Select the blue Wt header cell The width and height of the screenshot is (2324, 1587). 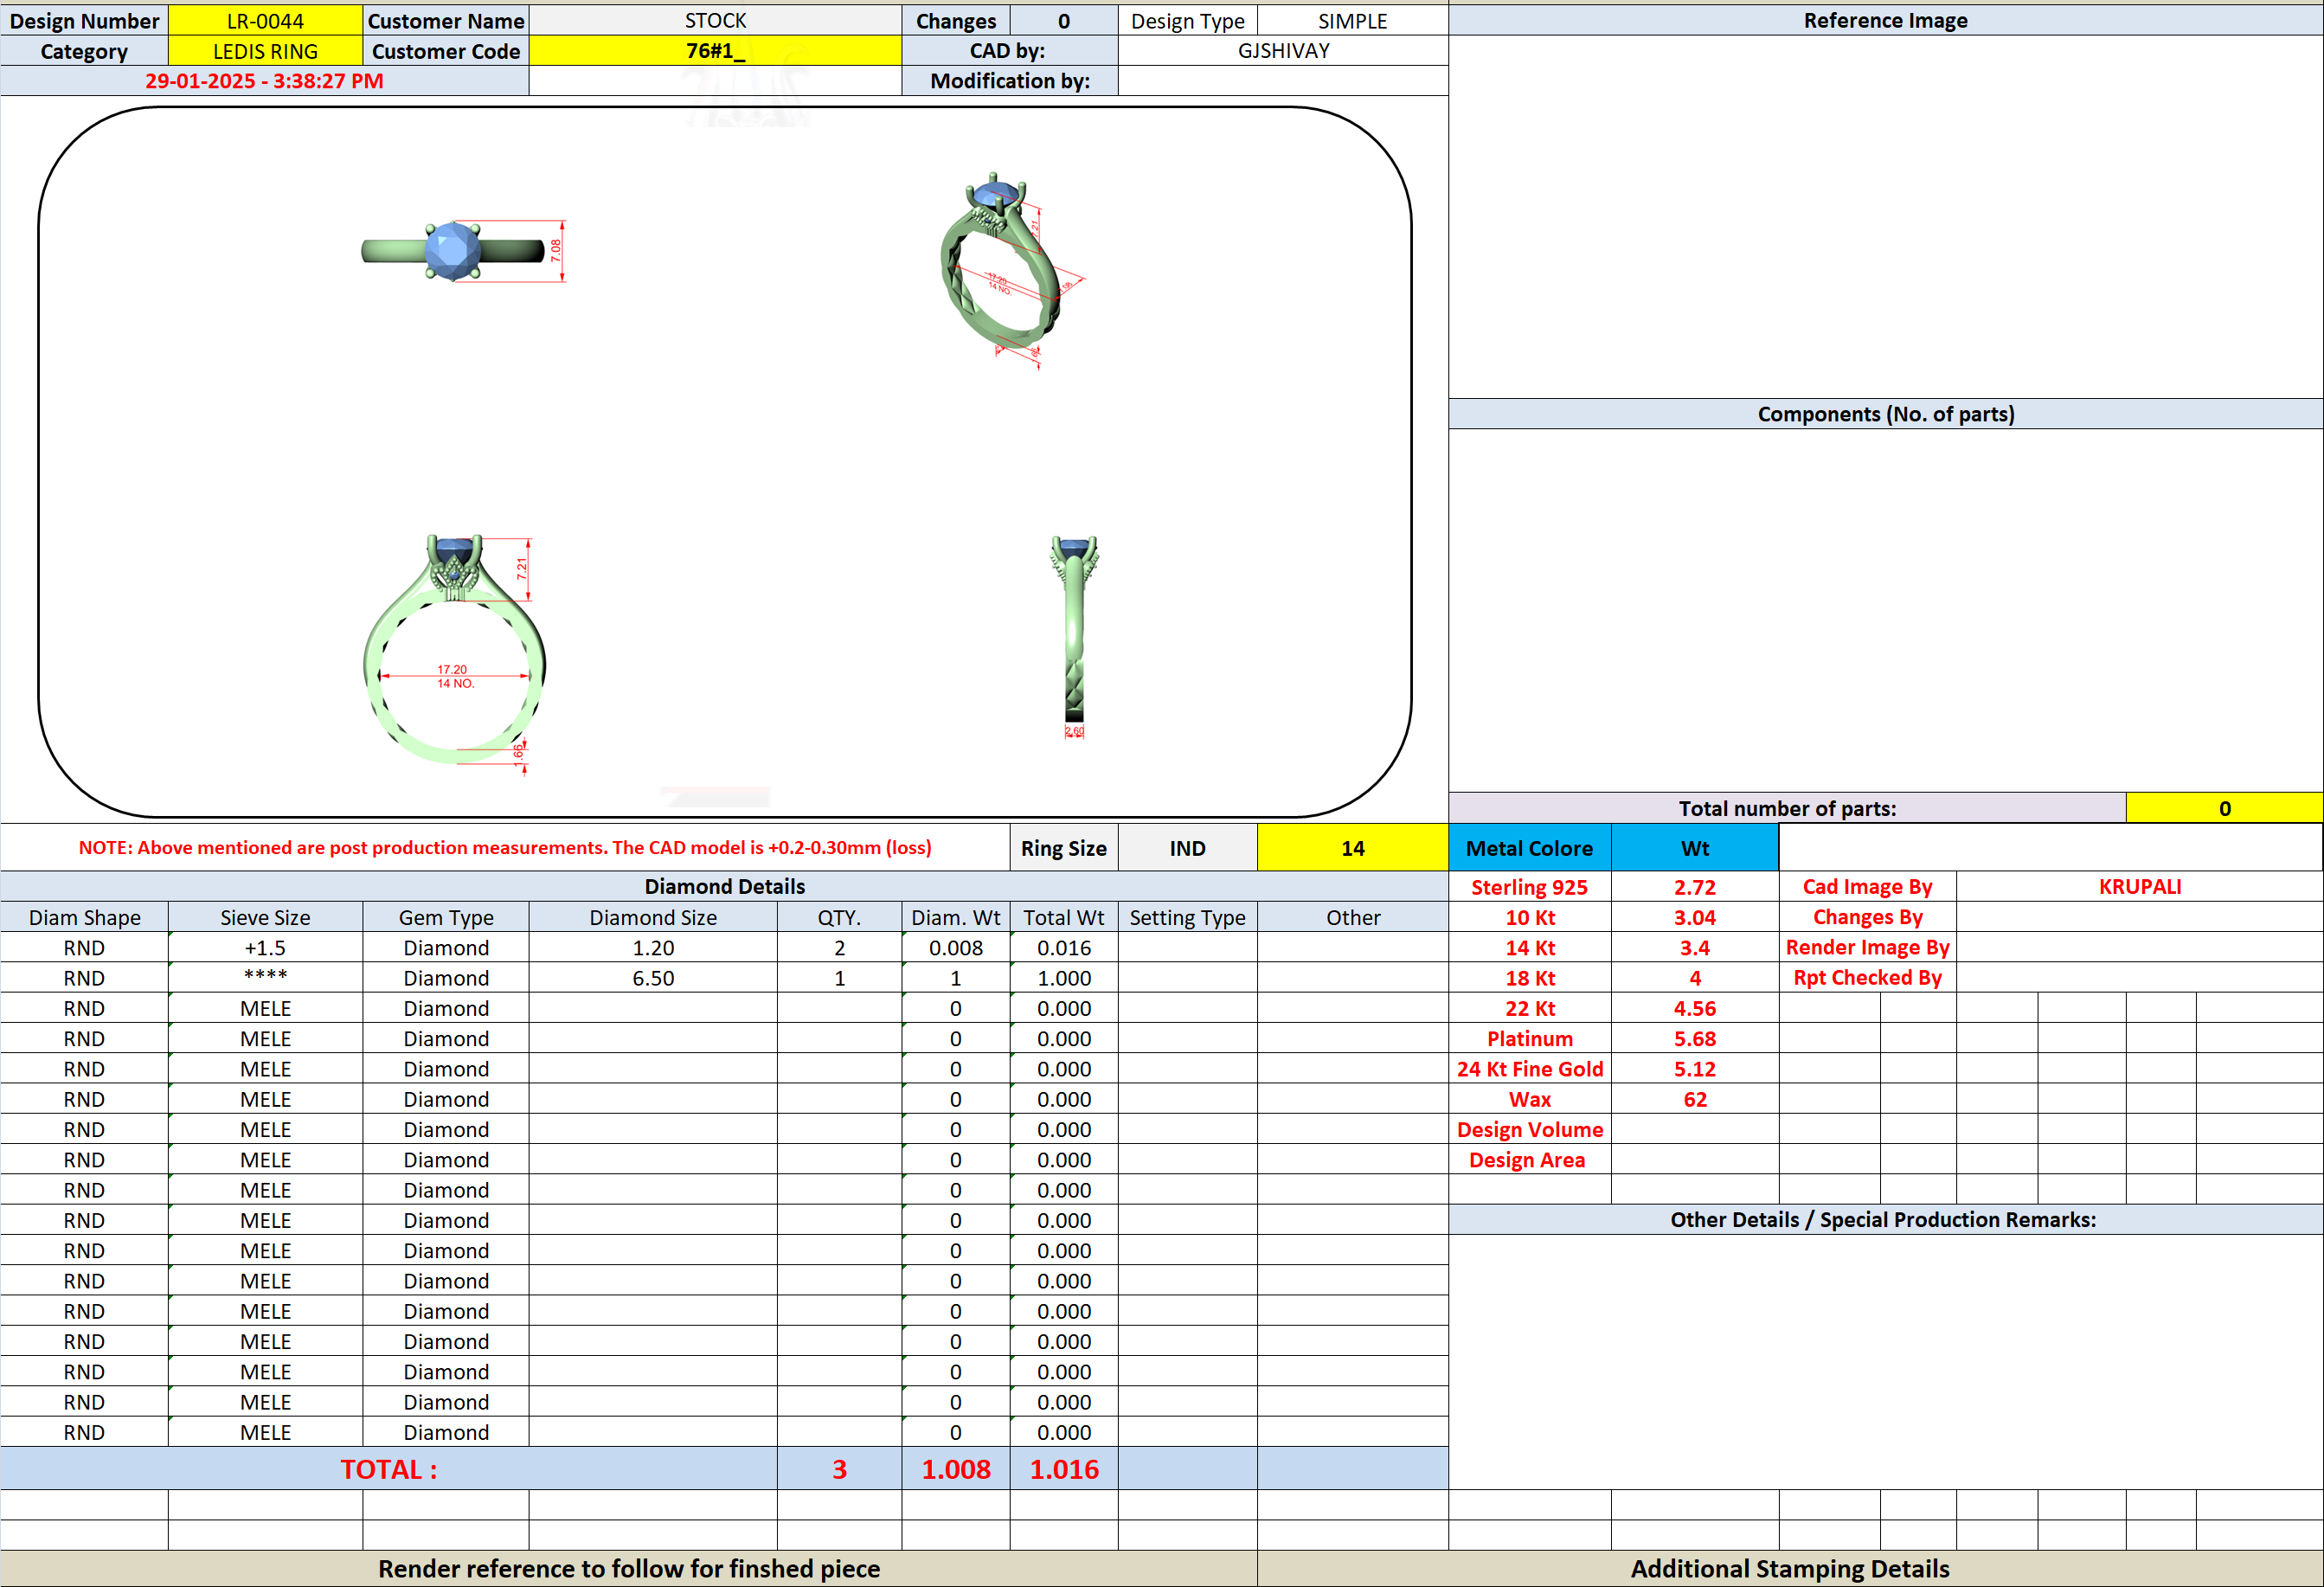tap(1695, 848)
